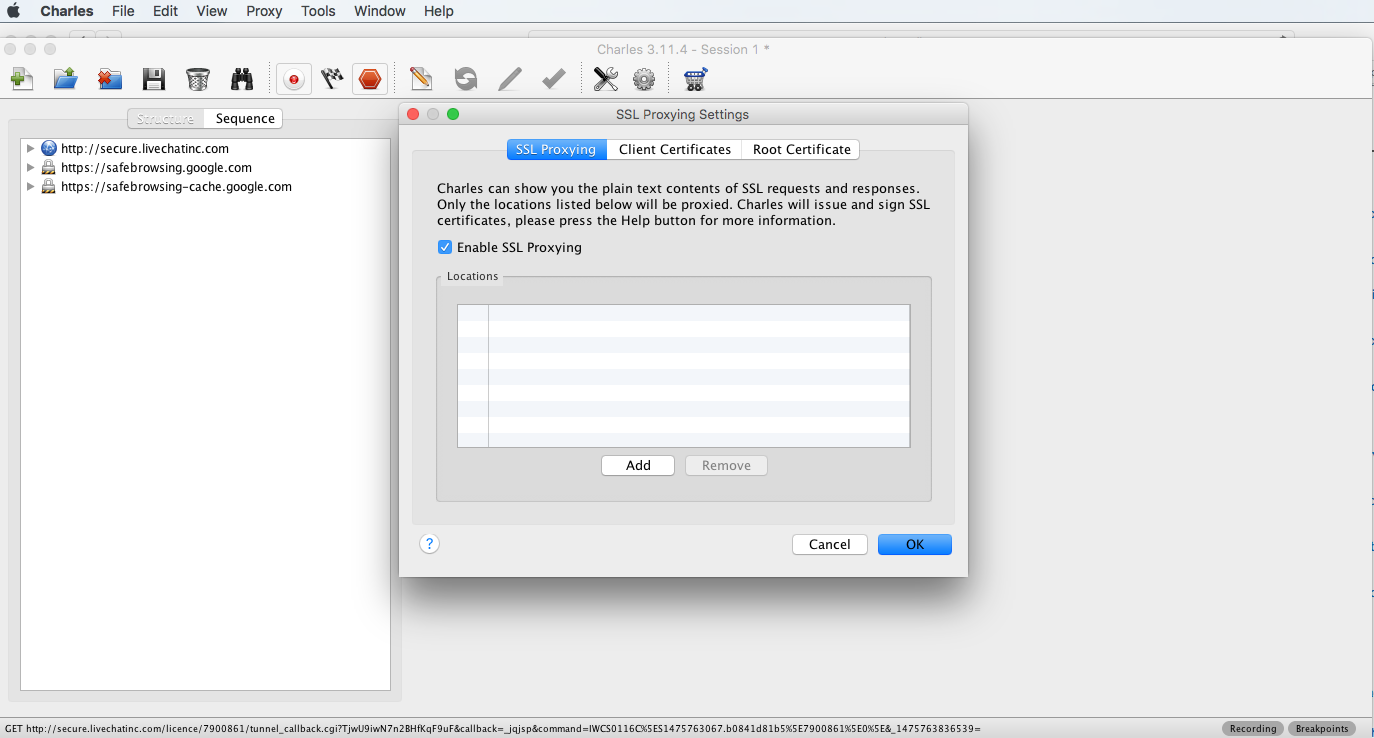Select the Sequence view tab
The height and width of the screenshot is (738, 1374).
pyautogui.click(x=245, y=118)
